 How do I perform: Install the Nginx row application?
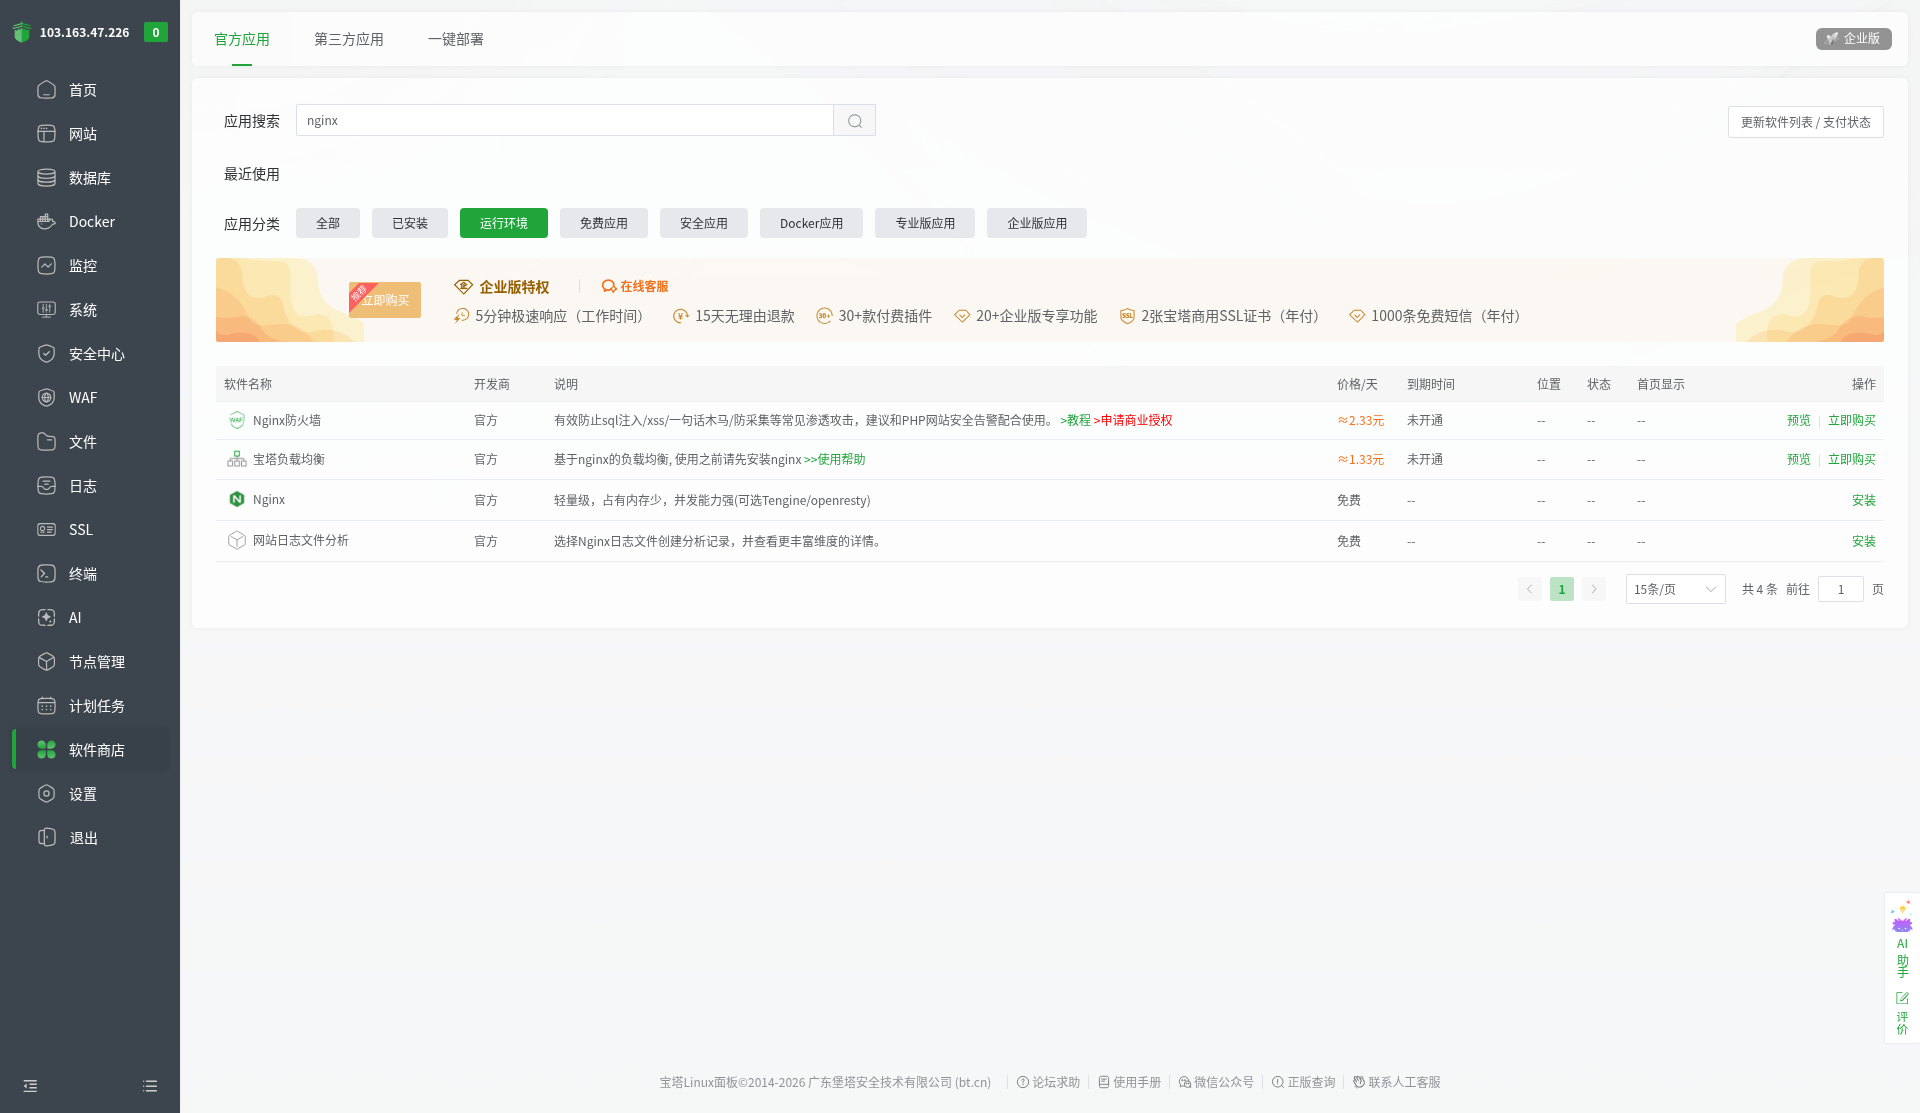click(x=1864, y=501)
